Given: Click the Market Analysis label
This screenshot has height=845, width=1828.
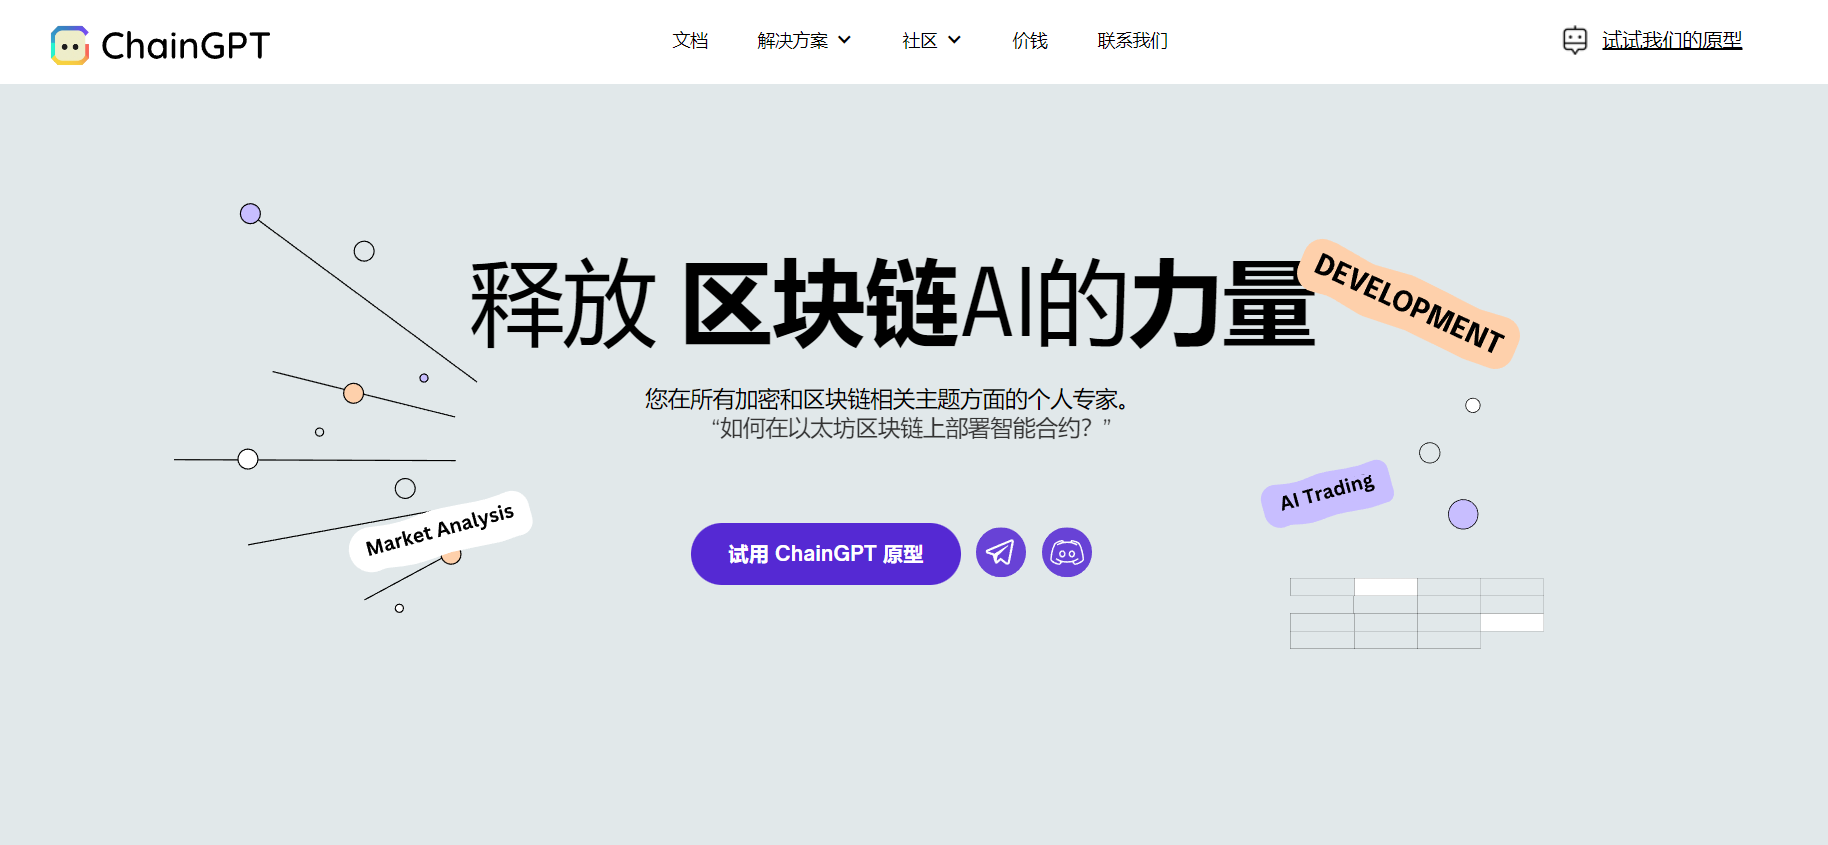Looking at the screenshot, I should coord(440,530).
